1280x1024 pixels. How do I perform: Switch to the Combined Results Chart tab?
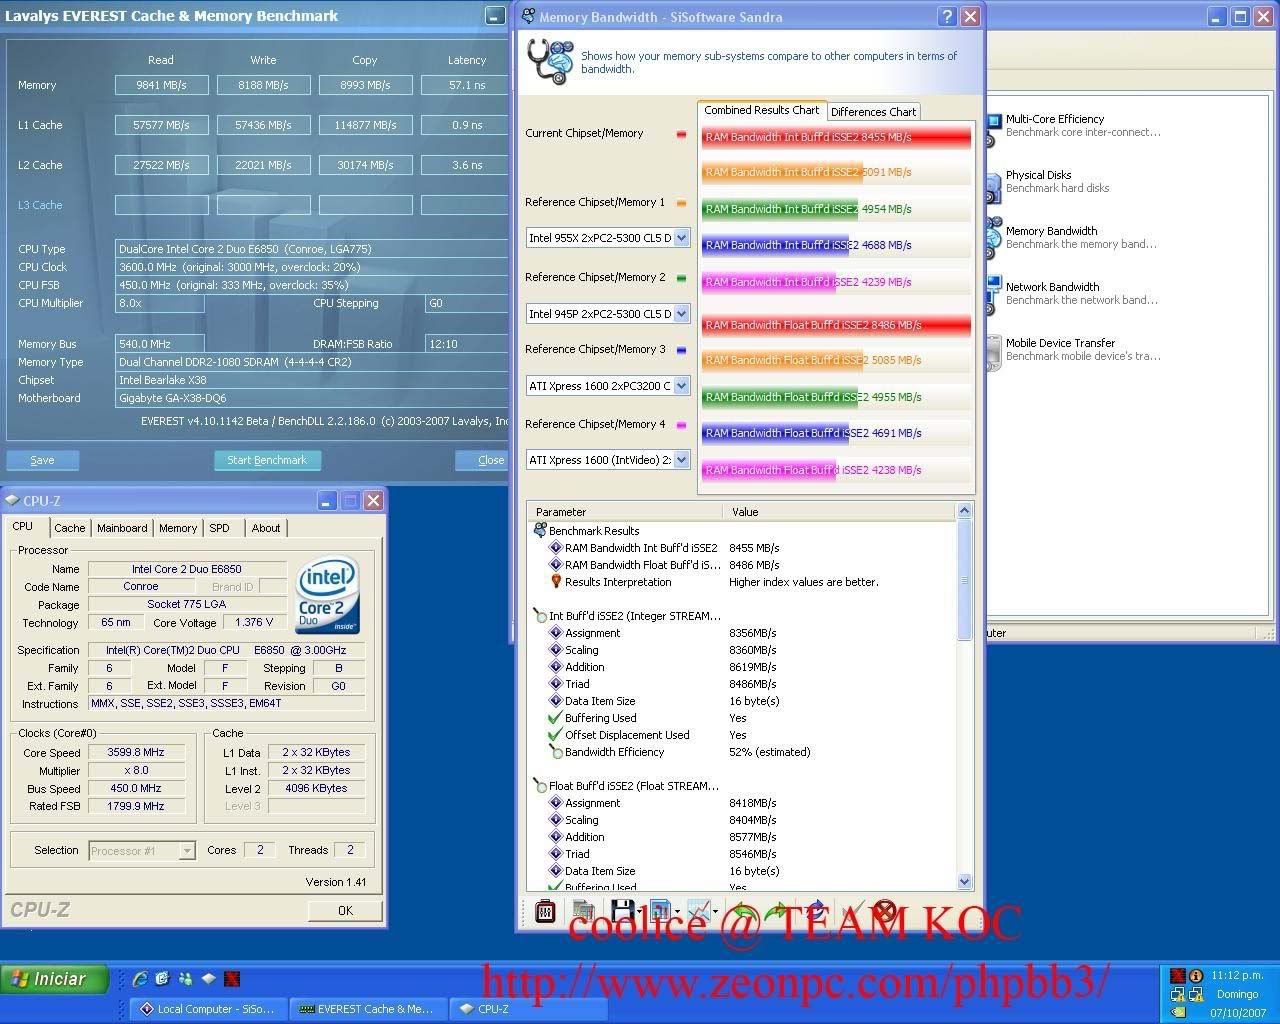tap(761, 110)
